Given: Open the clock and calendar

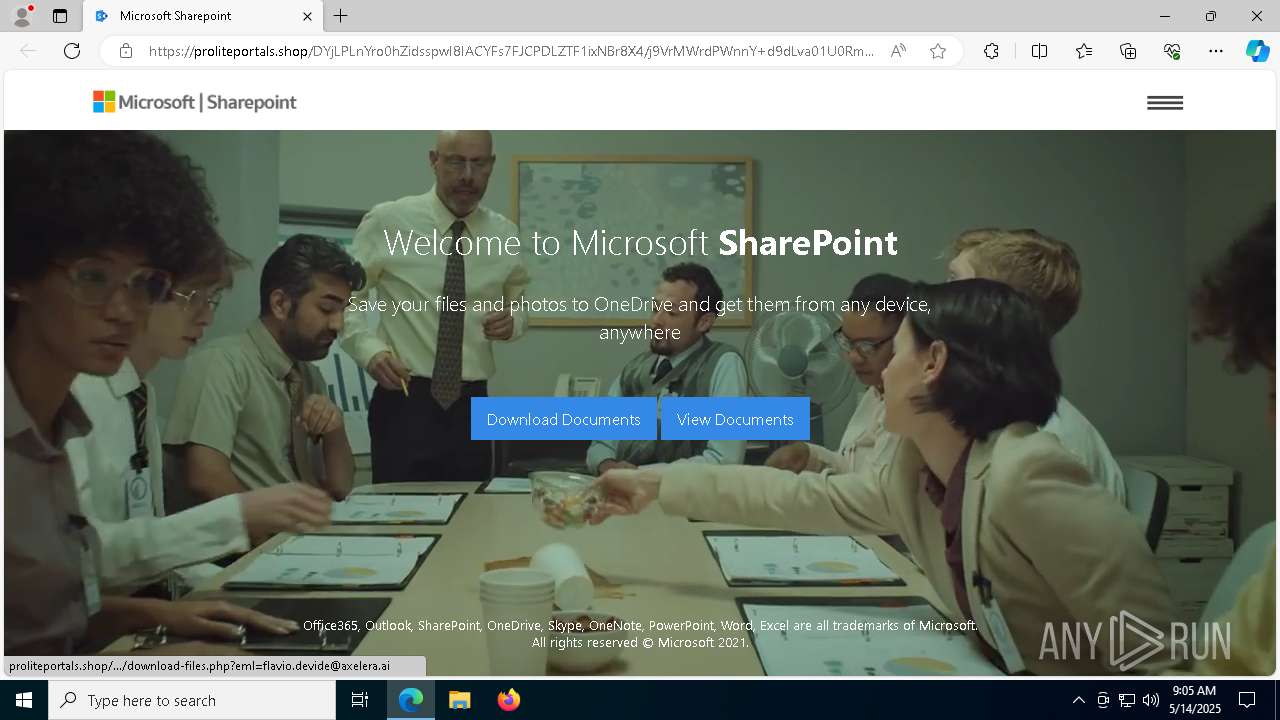Looking at the screenshot, I should click(x=1194, y=700).
